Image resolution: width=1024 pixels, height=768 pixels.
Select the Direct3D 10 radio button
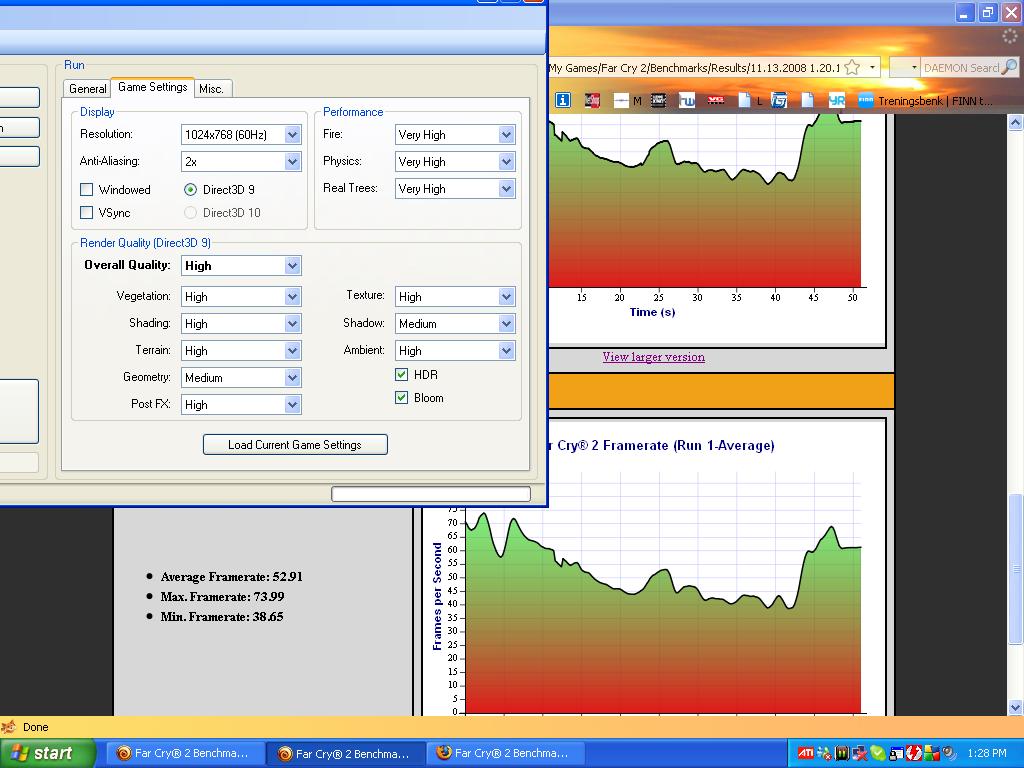[190, 212]
